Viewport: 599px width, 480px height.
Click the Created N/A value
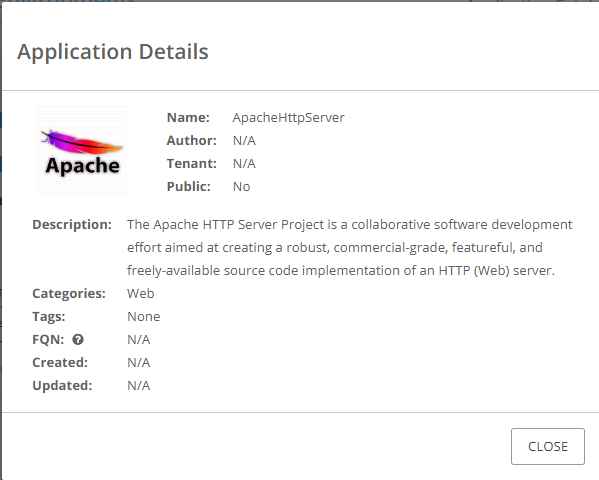pyautogui.click(x=139, y=362)
